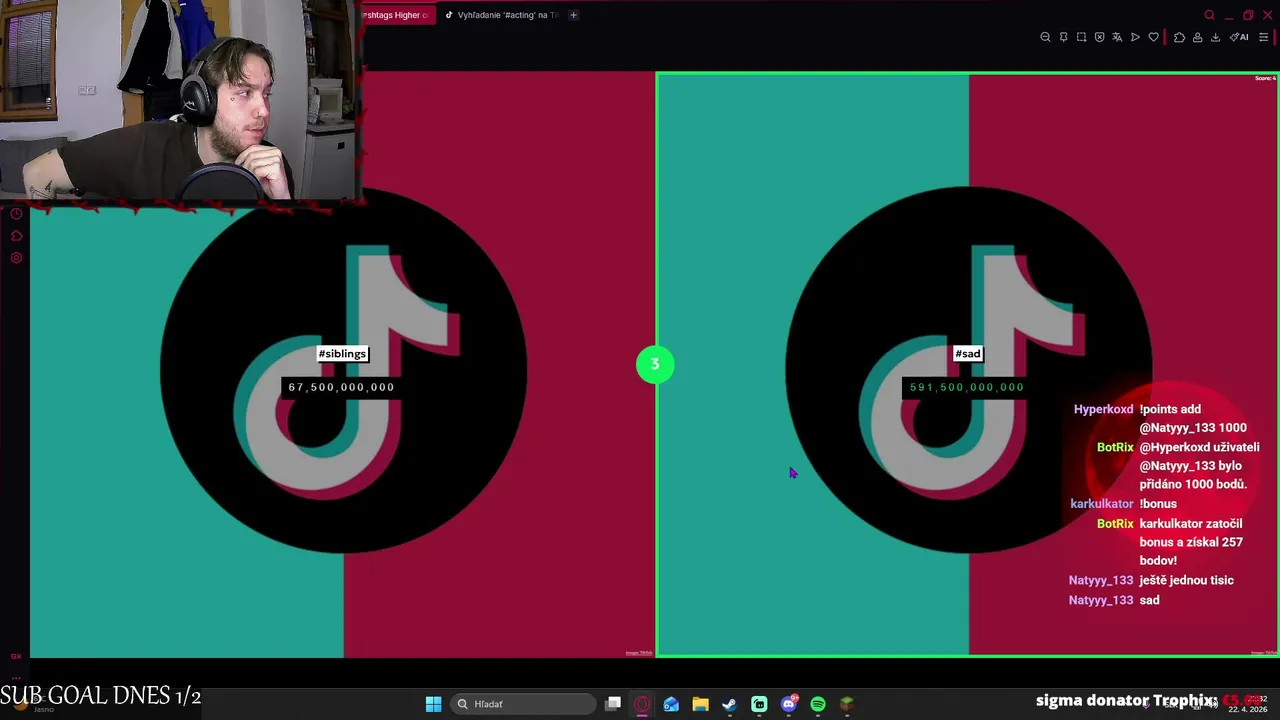
Task: Click the karkulkator username in chat
Action: [1101, 504]
